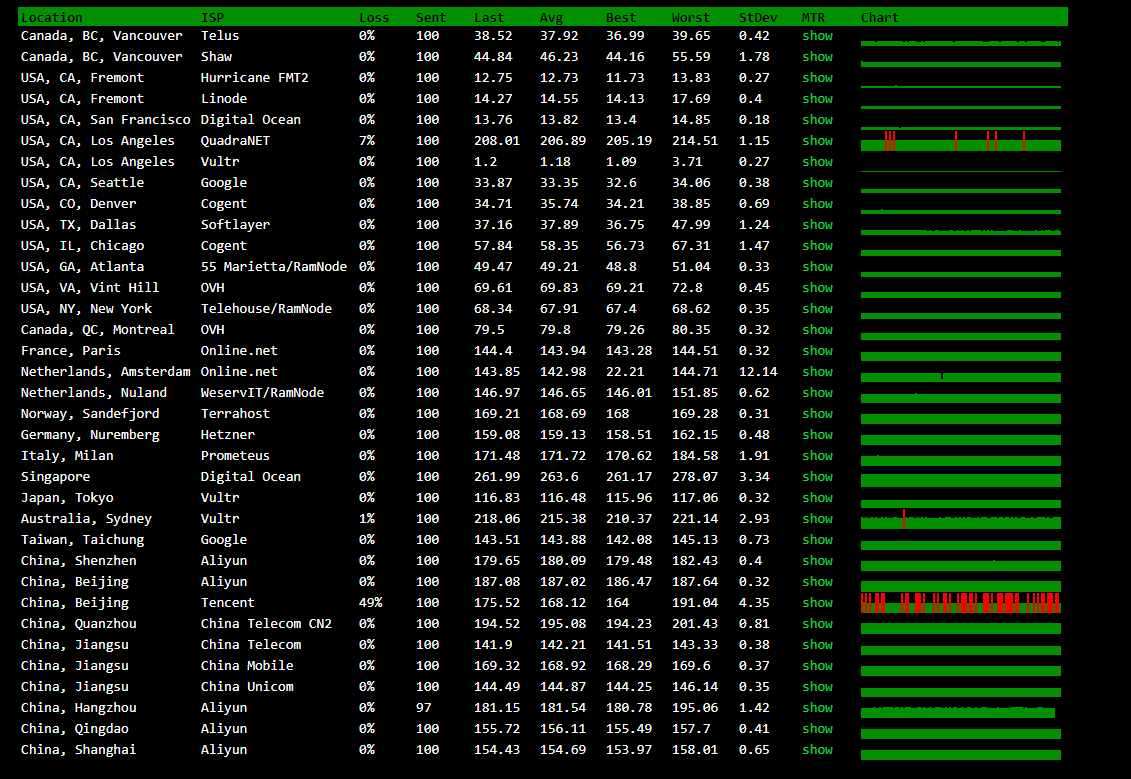Show MTR for Google Seattle
This screenshot has height=779, width=1131.
tap(817, 182)
